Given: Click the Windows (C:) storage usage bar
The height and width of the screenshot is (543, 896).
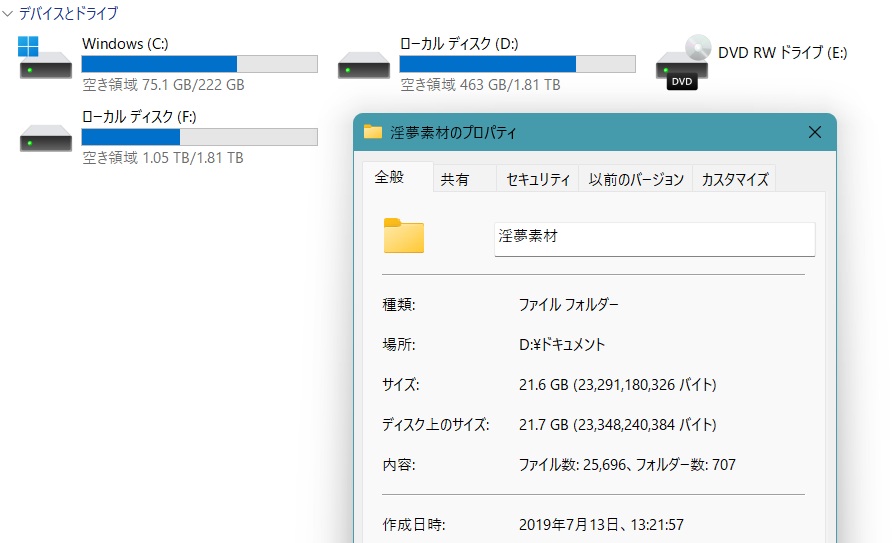Looking at the screenshot, I should 199,64.
